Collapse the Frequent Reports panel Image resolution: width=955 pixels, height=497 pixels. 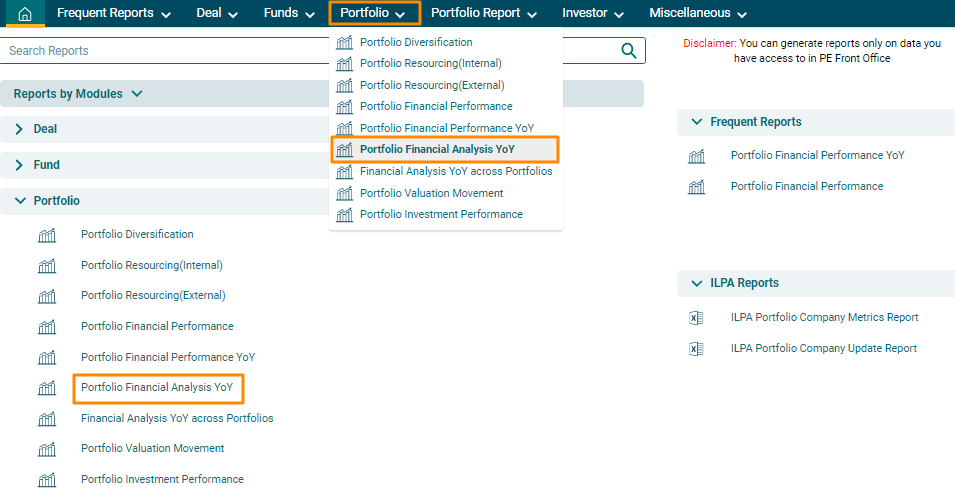click(x=696, y=122)
